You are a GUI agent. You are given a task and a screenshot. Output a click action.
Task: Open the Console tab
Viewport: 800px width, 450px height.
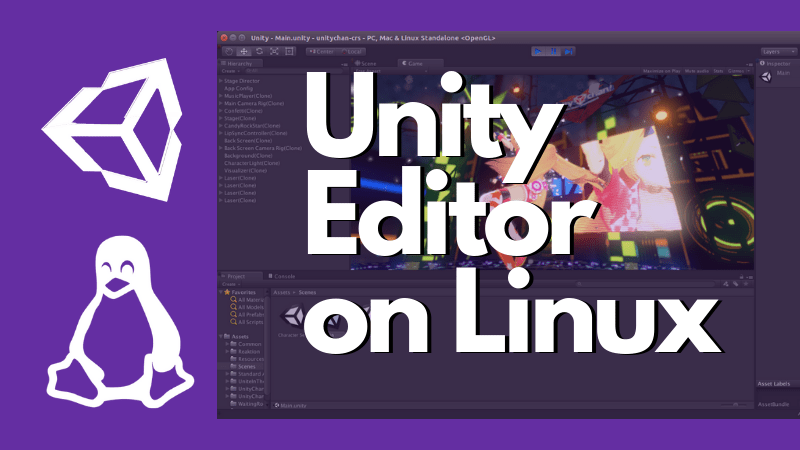[283, 275]
